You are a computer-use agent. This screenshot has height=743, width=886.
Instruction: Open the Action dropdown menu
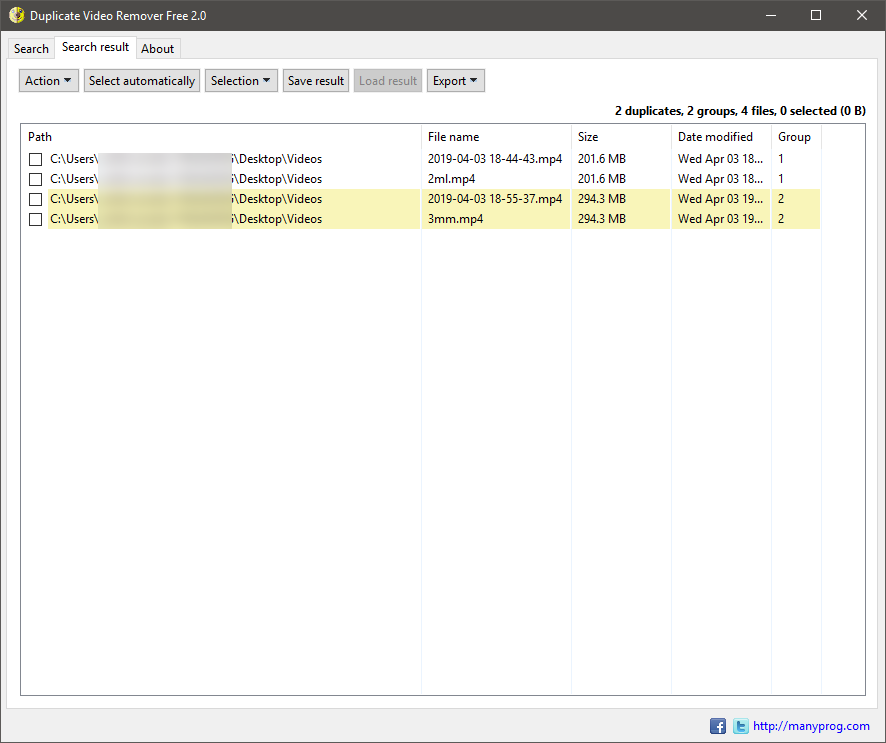[49, 81]
